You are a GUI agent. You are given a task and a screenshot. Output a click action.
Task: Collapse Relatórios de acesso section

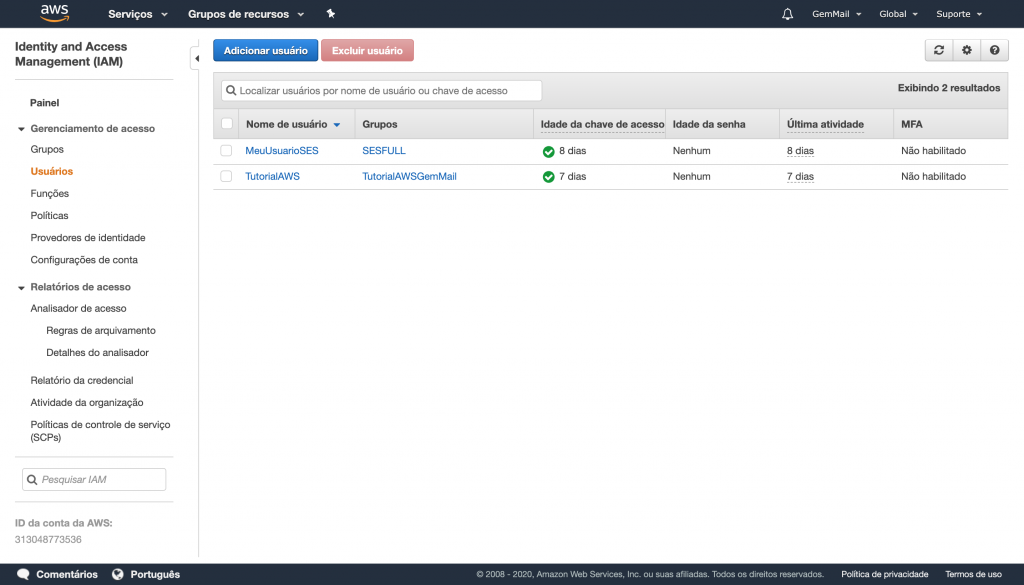[22, 287]
